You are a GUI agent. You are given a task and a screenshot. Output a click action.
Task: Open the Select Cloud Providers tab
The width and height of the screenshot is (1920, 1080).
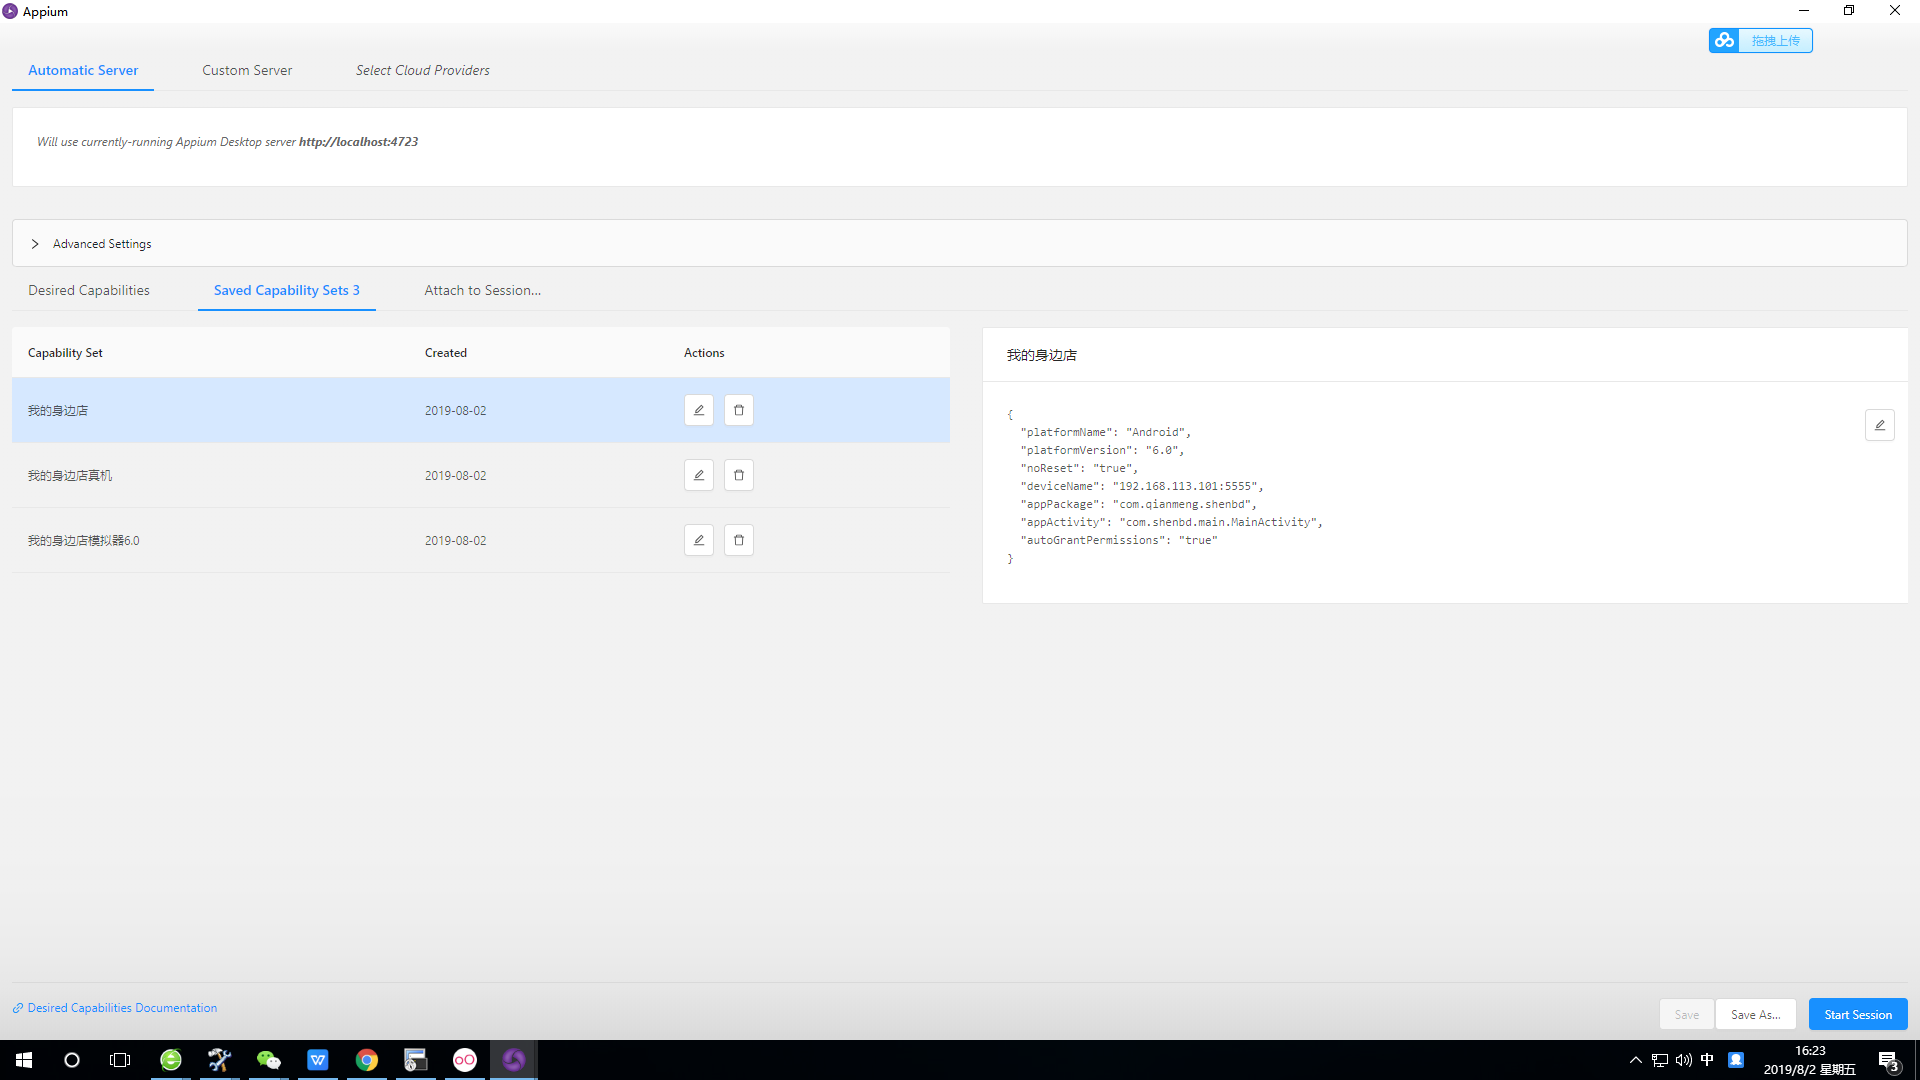point(422,70)
